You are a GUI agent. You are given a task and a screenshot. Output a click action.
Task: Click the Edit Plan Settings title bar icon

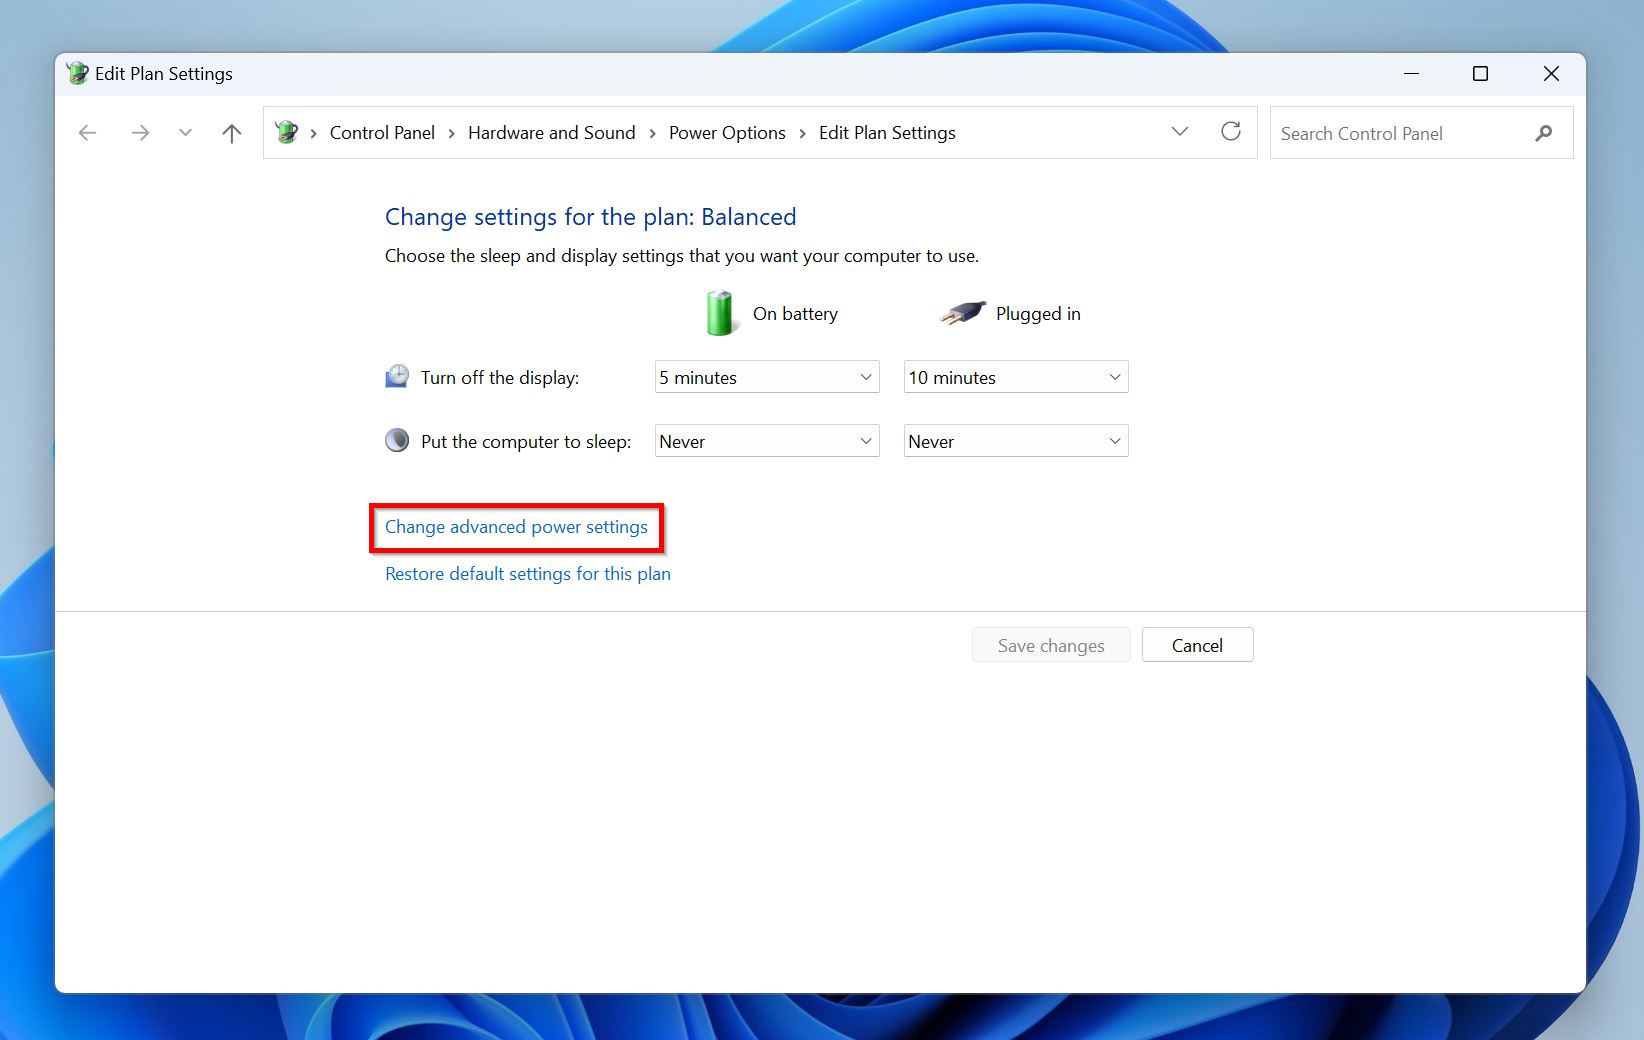(77, 73)
